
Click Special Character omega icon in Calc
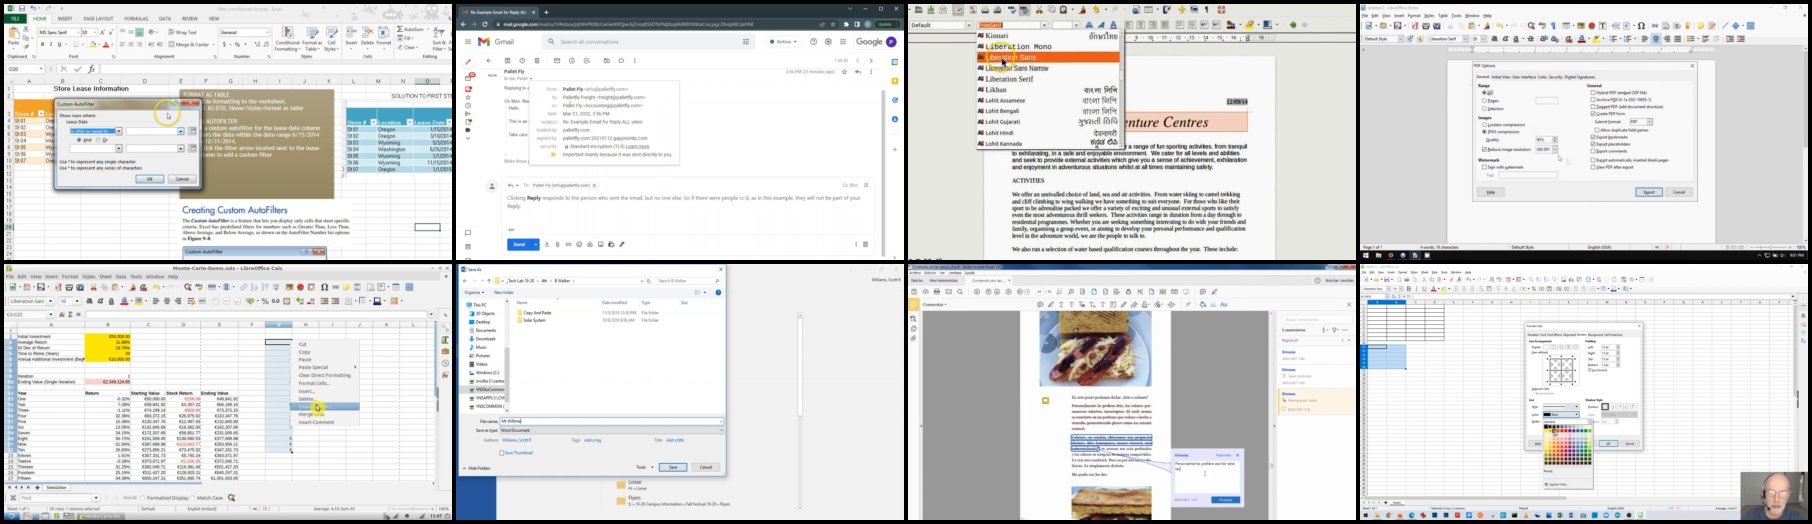tap(324, 287)
